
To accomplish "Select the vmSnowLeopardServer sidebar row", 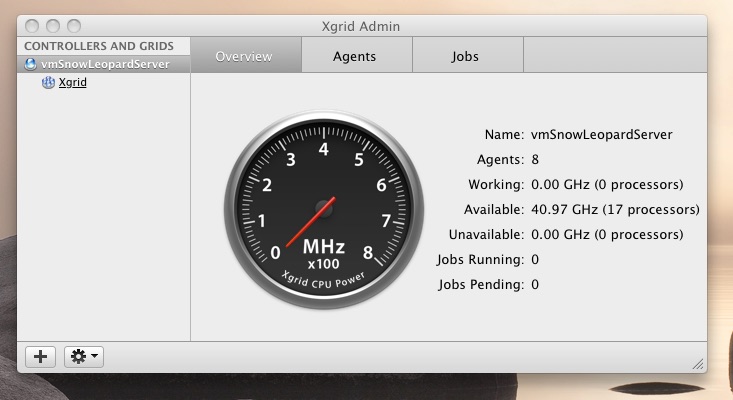I will (104, 64).
